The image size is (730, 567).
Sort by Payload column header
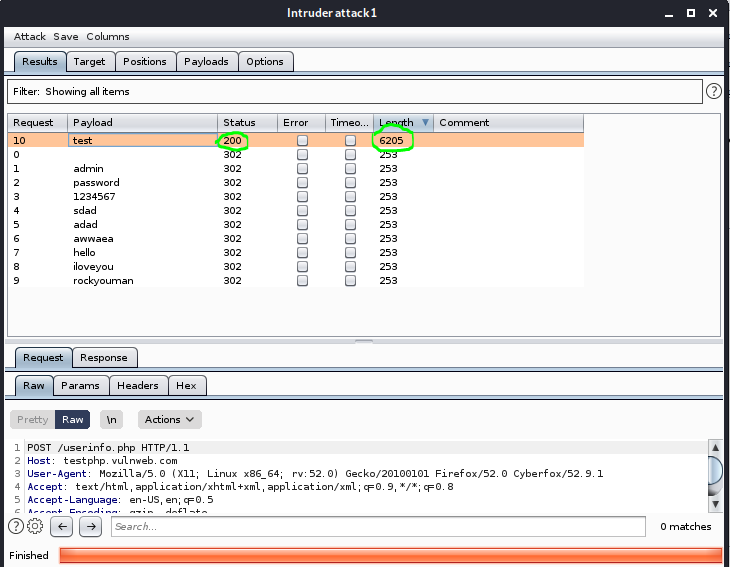(142, 122)
